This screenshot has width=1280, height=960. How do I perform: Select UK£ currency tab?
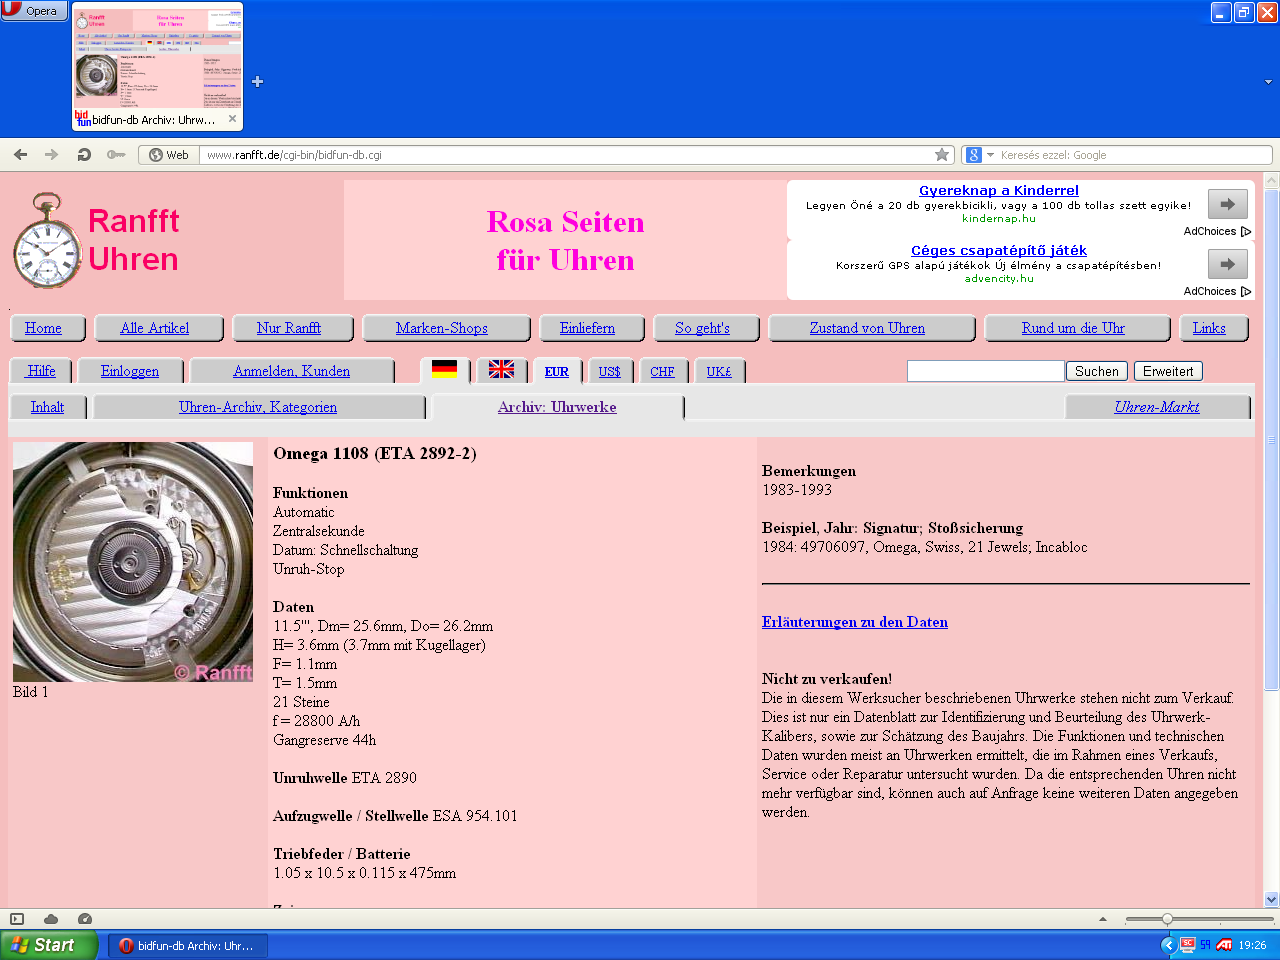[719, 371]
